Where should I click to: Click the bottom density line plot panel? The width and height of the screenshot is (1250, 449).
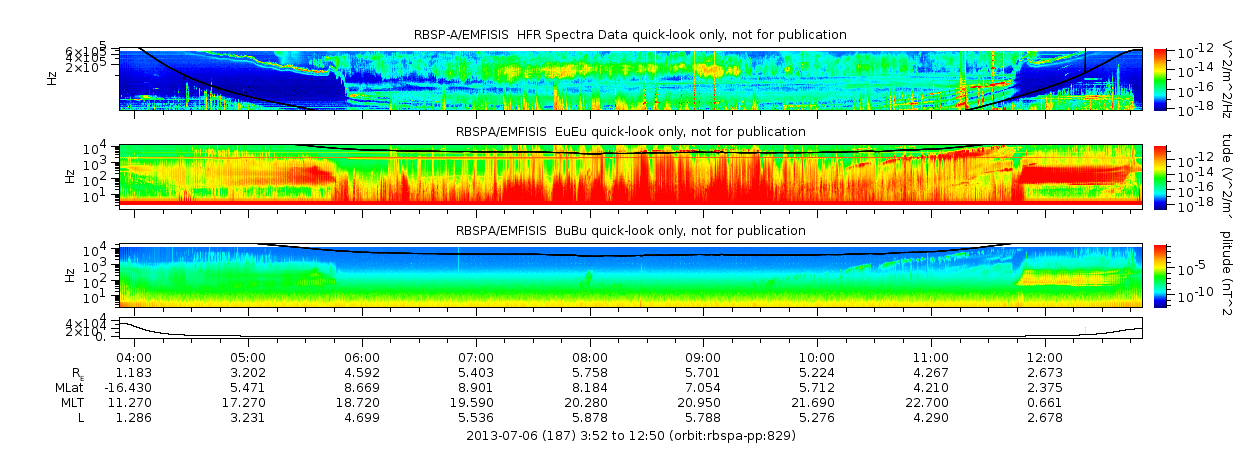click(631, 327)
